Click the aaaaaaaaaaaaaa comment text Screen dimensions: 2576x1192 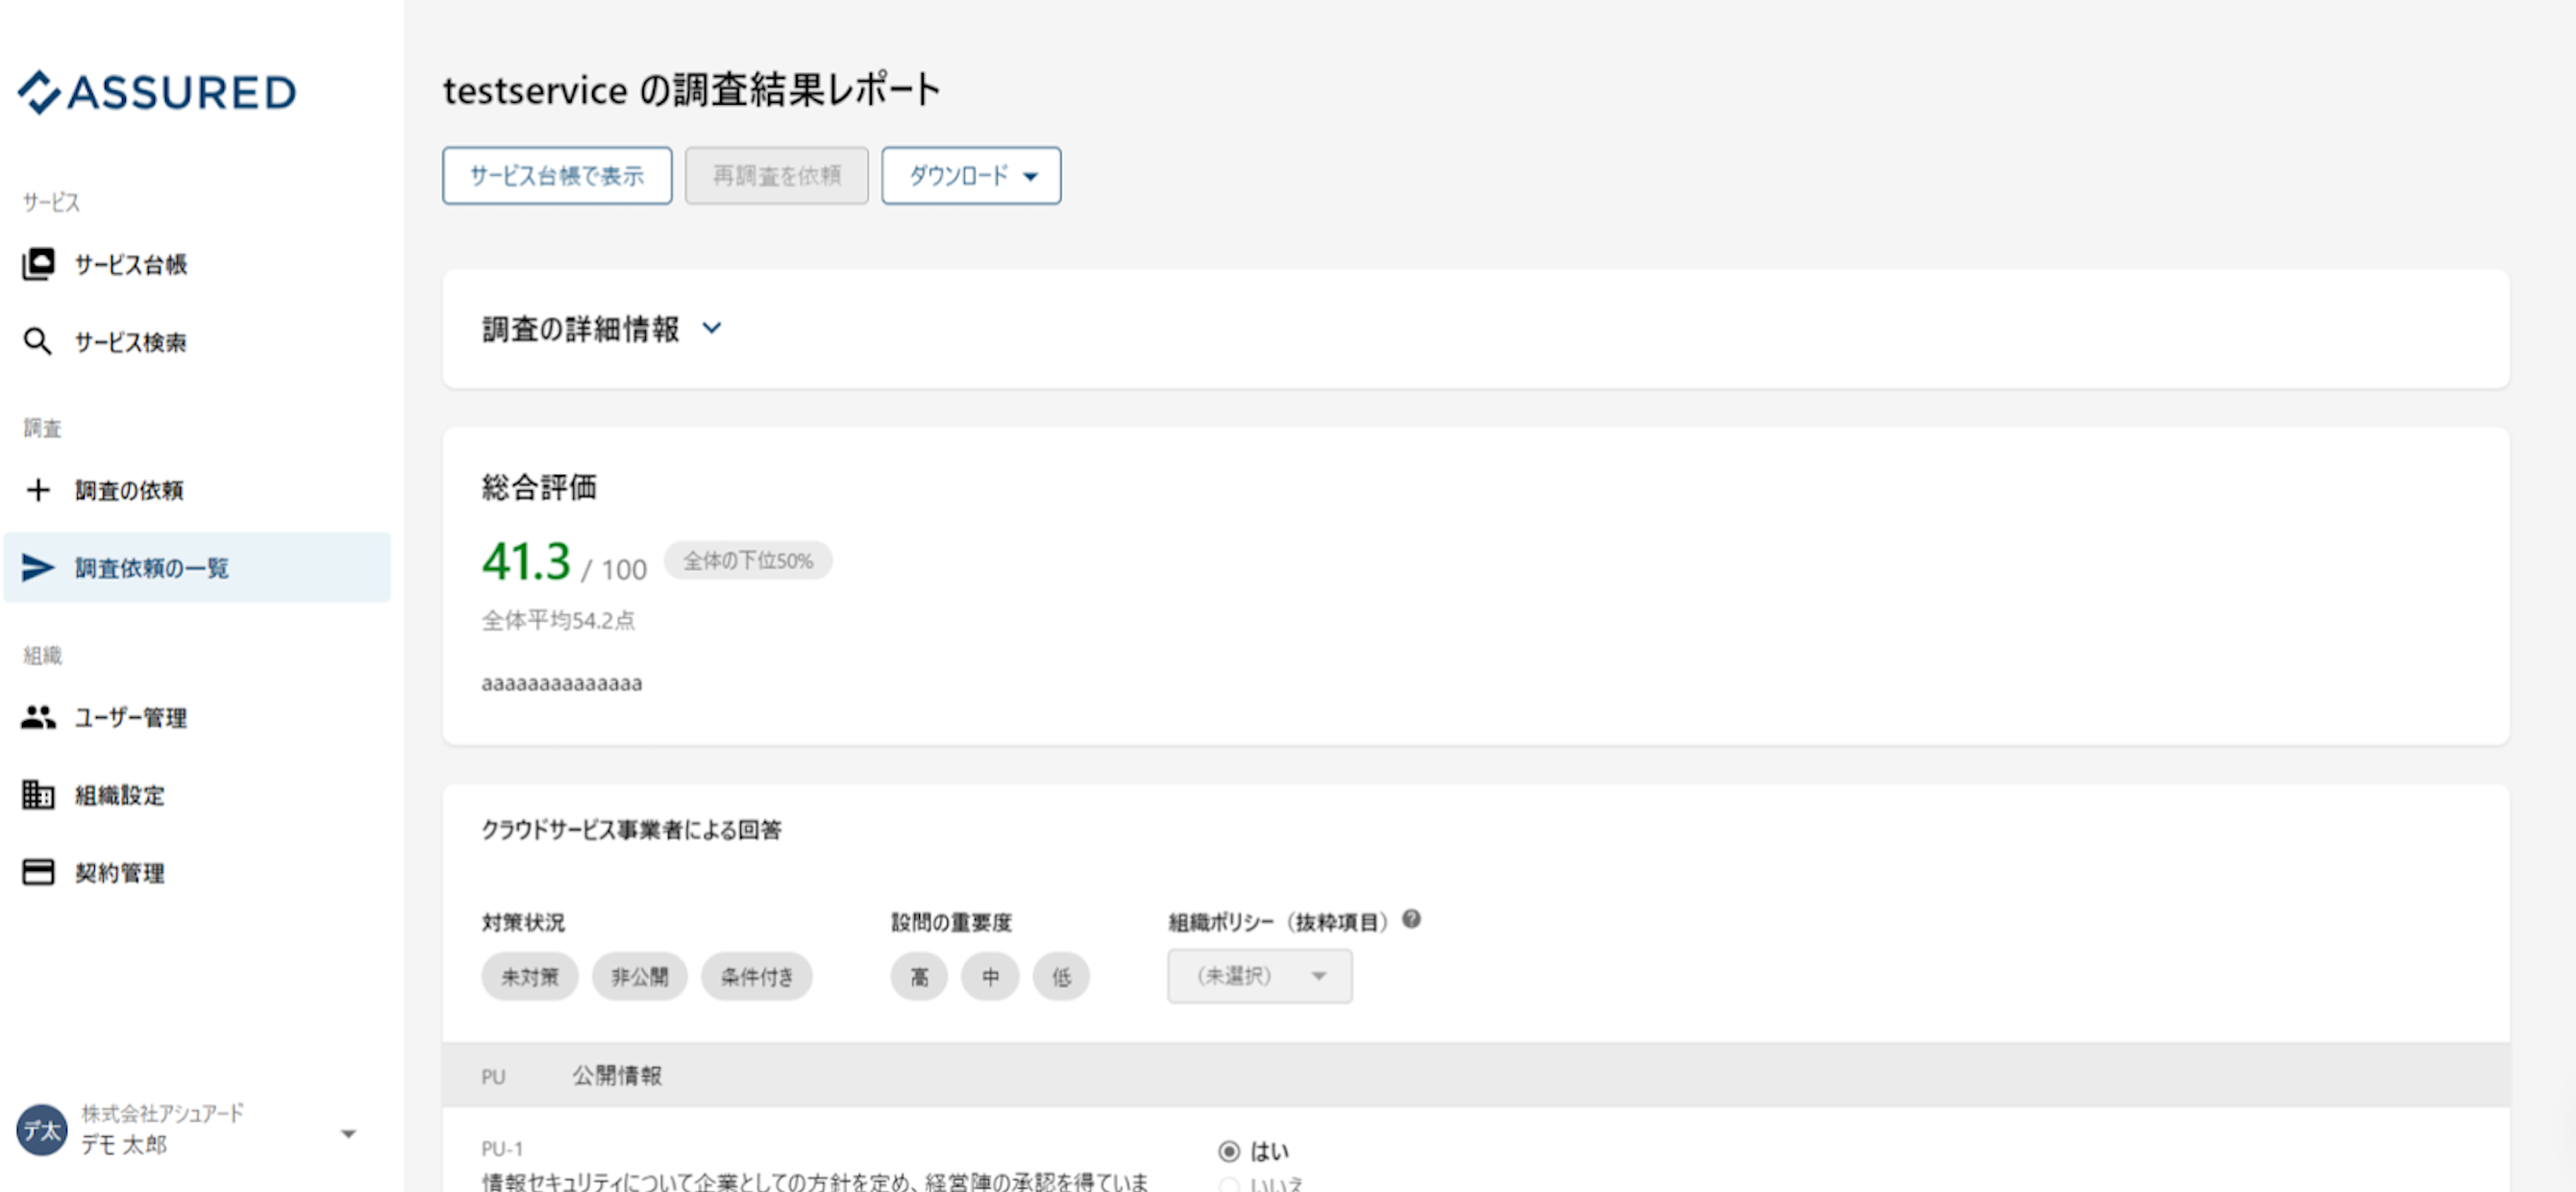click(x=562, y=684)
